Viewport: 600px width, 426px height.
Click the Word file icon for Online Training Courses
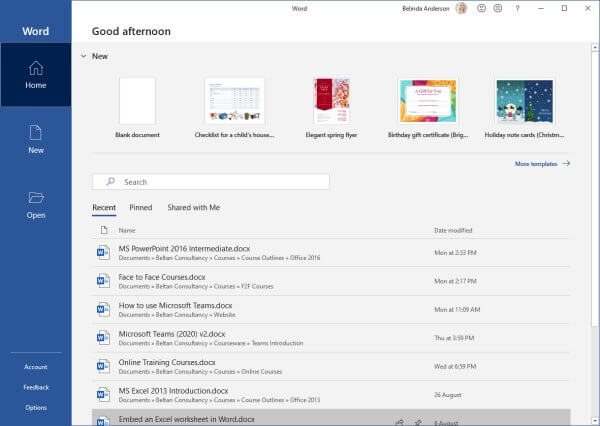(103, 366)
